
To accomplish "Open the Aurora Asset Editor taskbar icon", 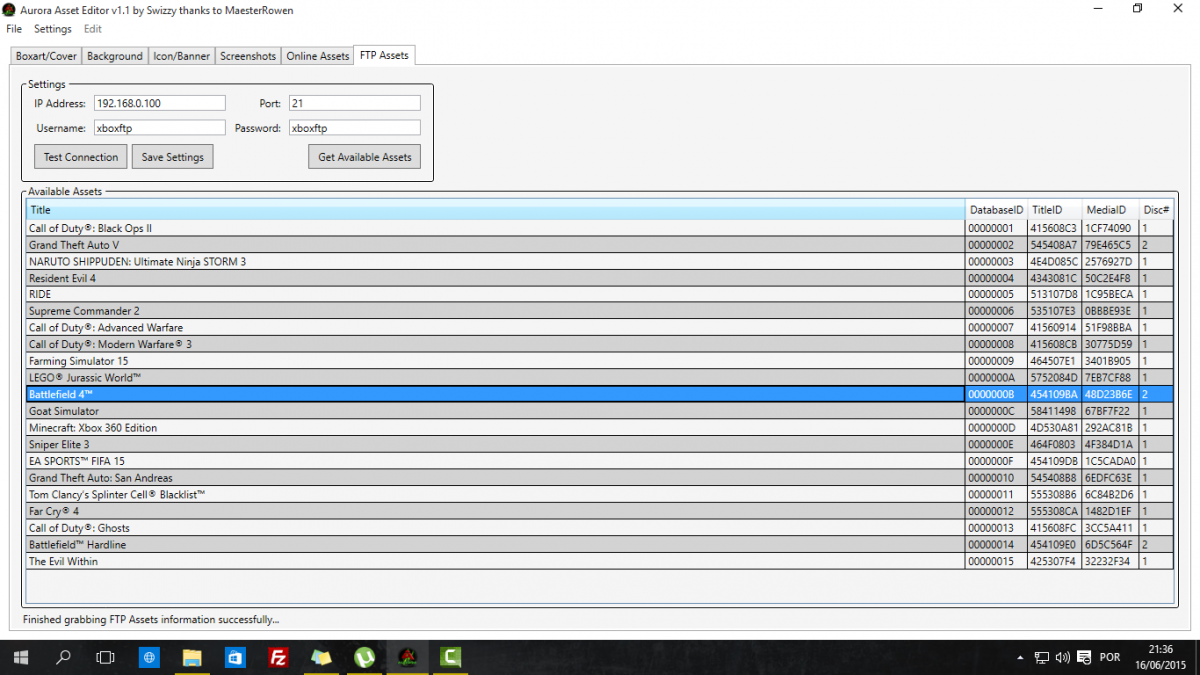I will 408,657.
